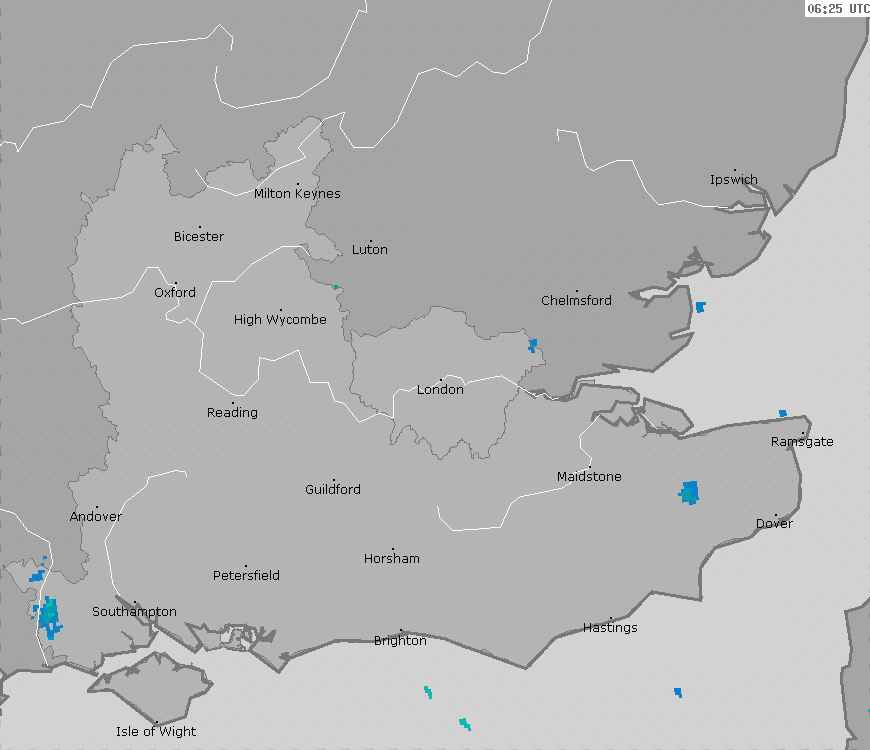This screenshot has height=750, width=870.
Task: Select the Milton Keynes label
Action: point(297,194)
